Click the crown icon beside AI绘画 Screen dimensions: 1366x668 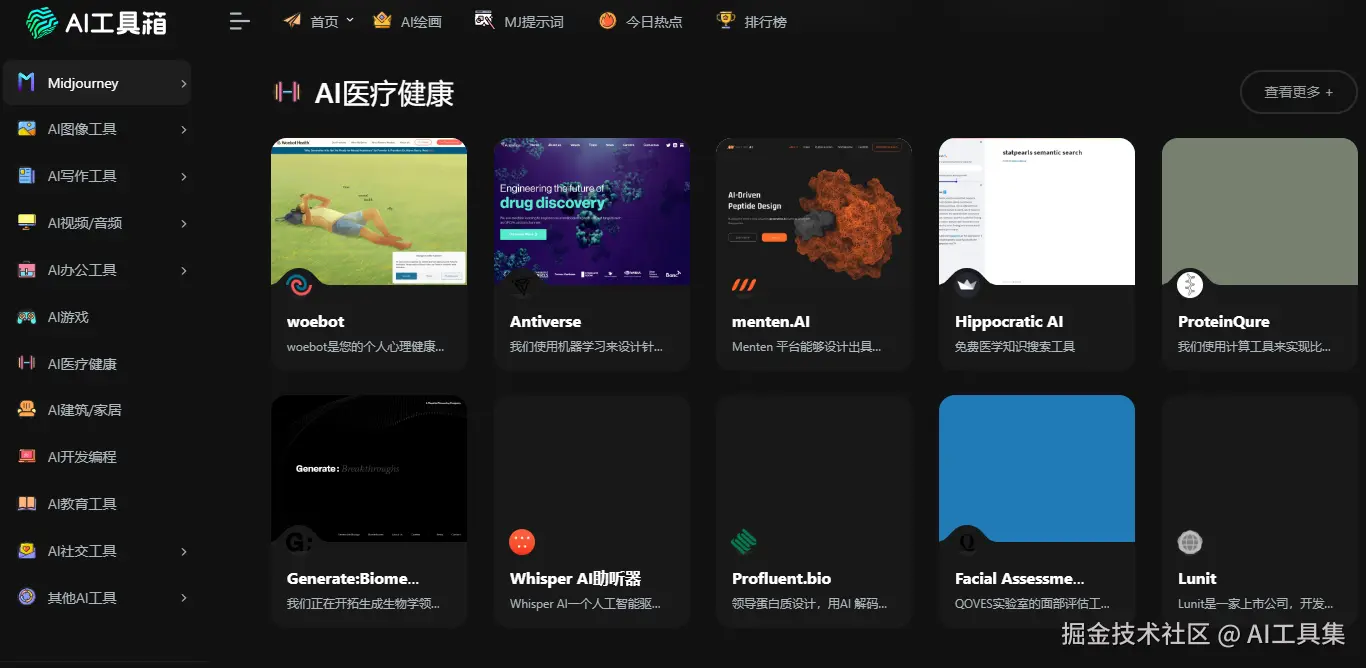[x=382, y=20]
